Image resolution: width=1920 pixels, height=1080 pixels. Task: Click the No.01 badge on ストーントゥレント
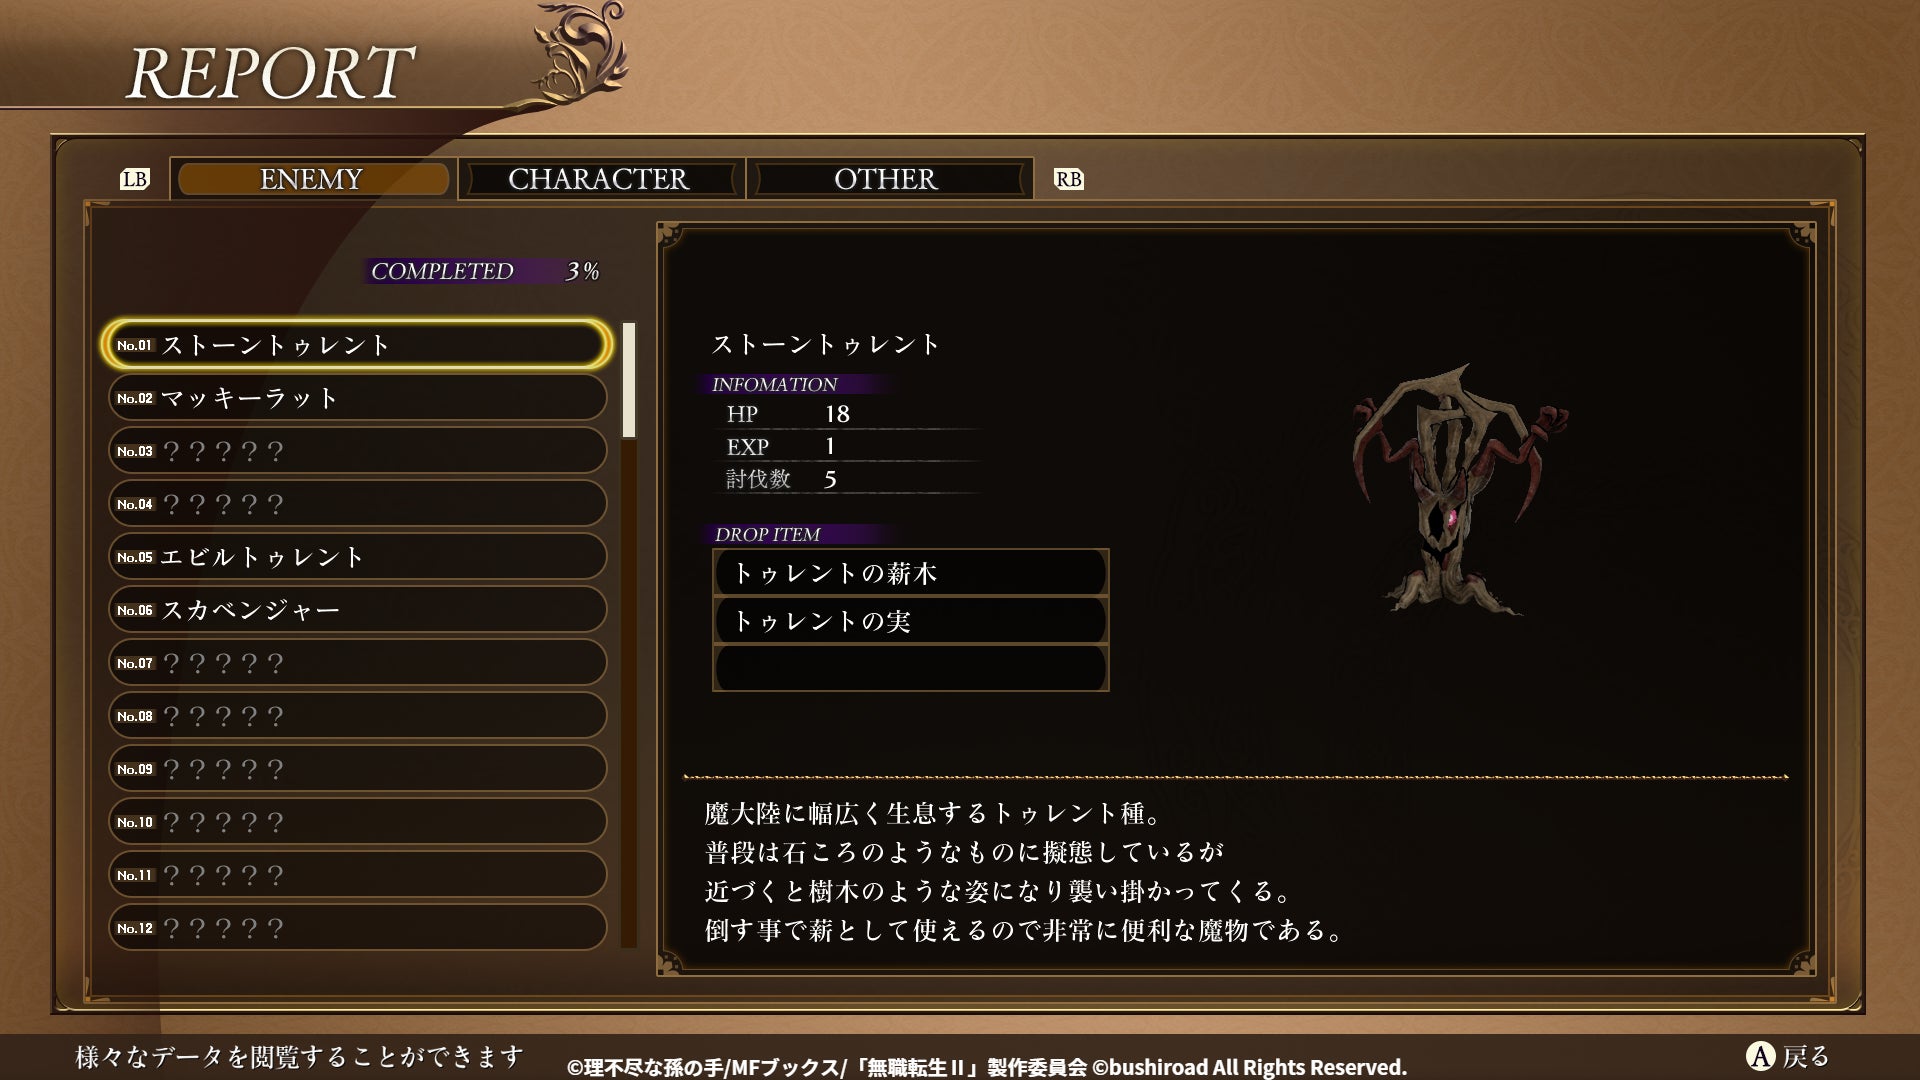point(135,345)
